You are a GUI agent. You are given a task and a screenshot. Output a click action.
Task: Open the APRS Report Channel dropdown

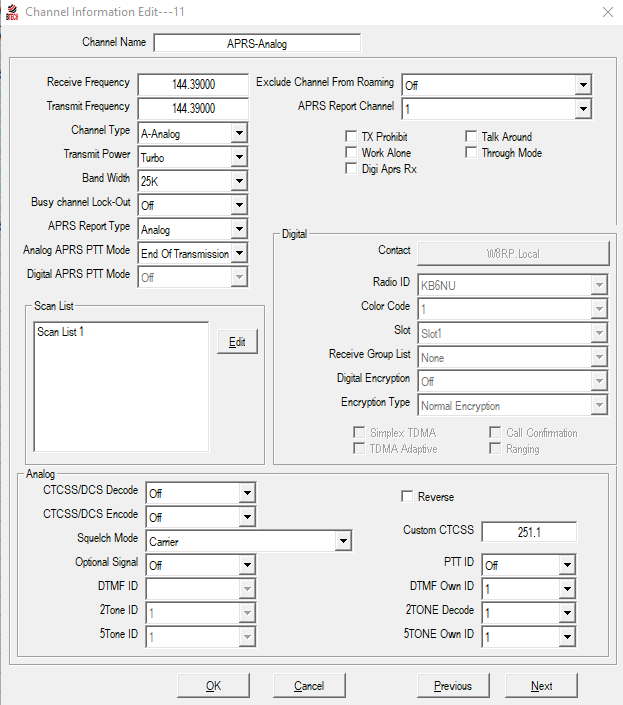tap(583, 109)
